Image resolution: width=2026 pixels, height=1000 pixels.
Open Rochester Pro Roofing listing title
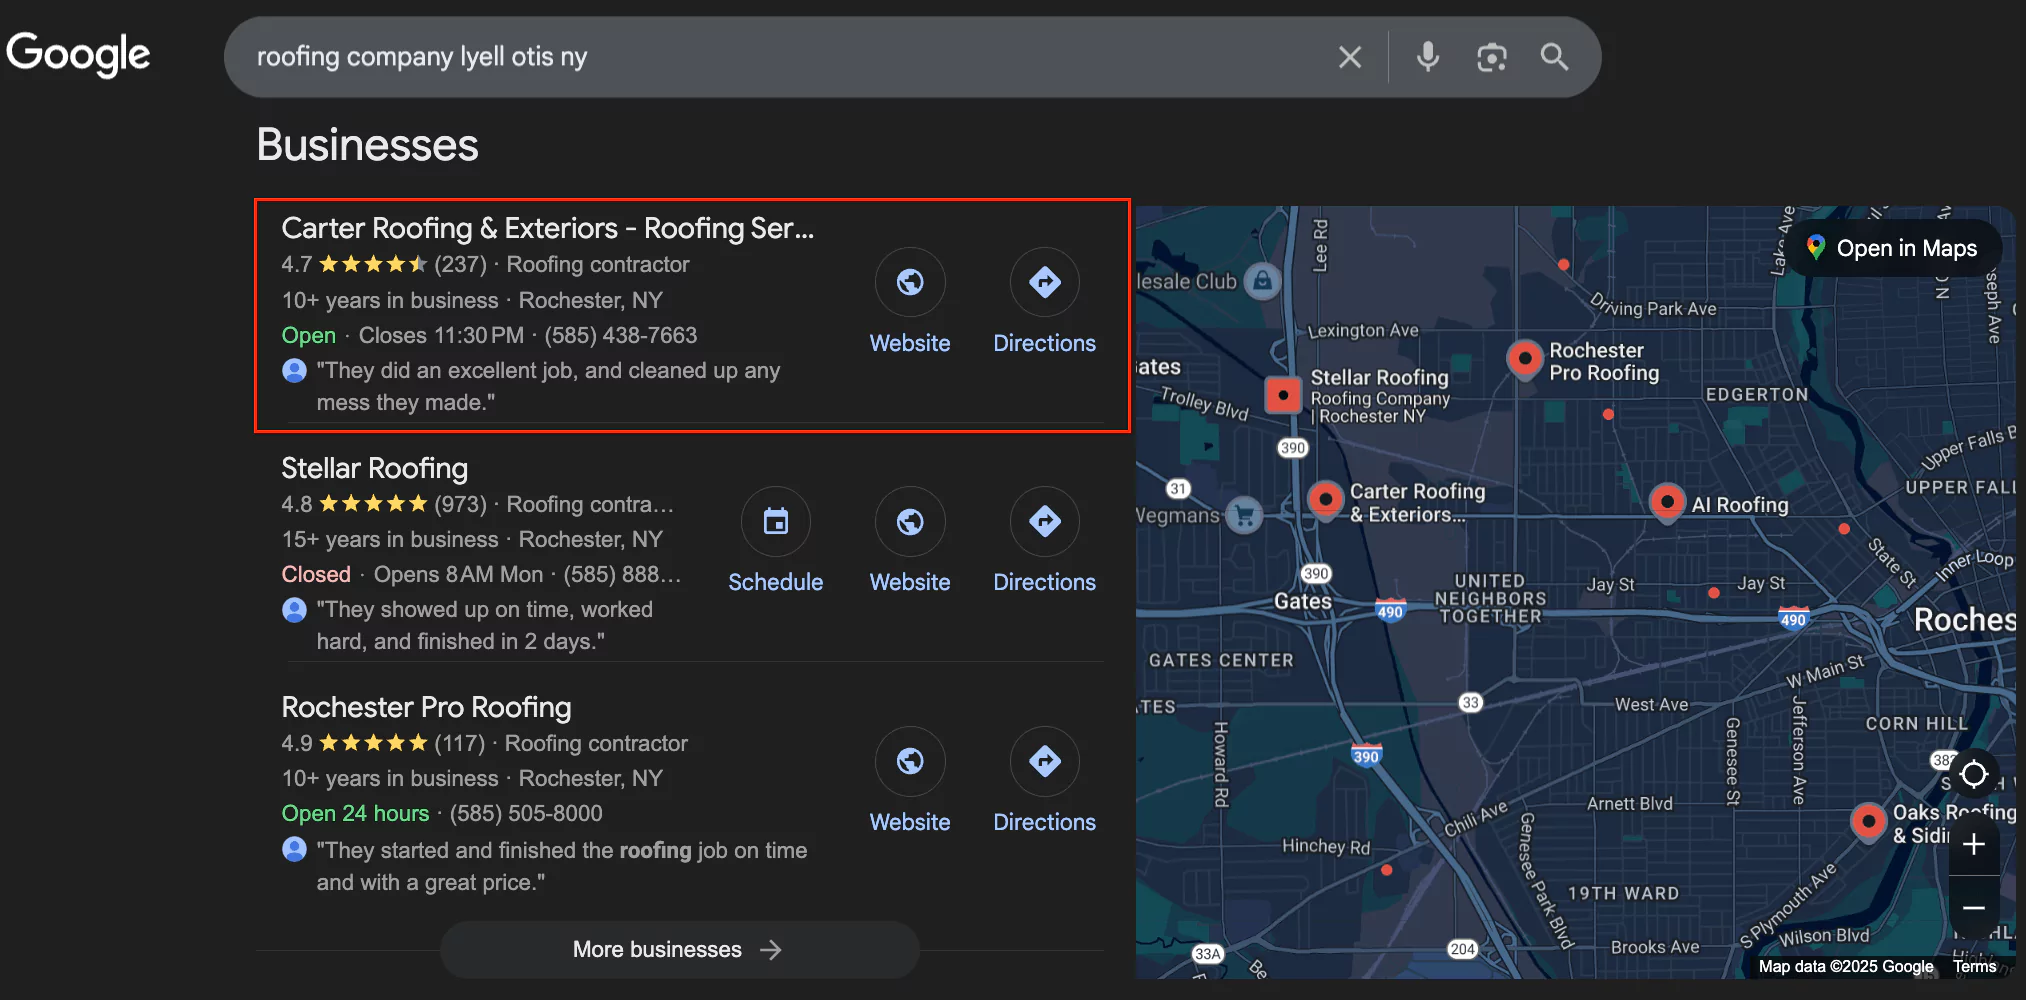pyautogui.click(x=426, y=707)
